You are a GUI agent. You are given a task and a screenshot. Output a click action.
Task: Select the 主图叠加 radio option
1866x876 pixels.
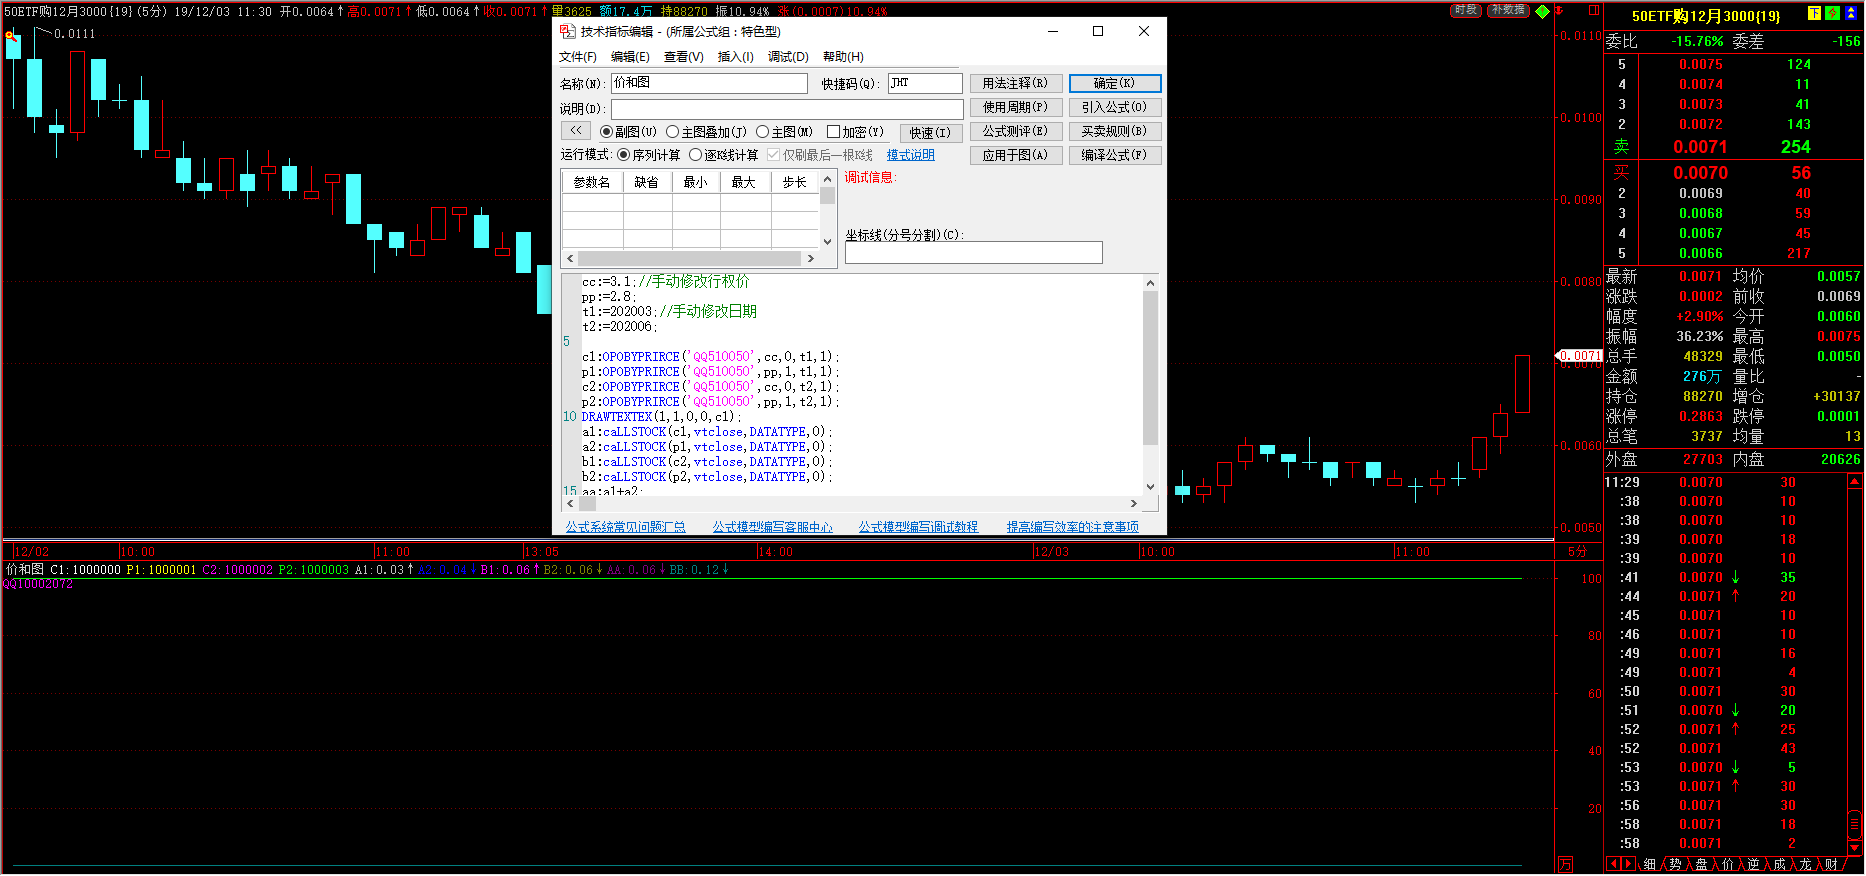[x=673, y=132]
